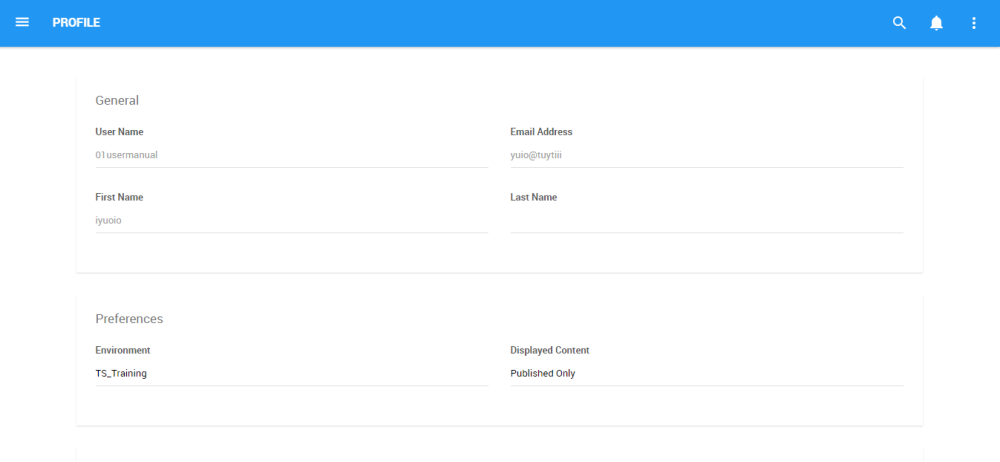
Task: Click the Preferences section heading
Action: pos(129,318)
